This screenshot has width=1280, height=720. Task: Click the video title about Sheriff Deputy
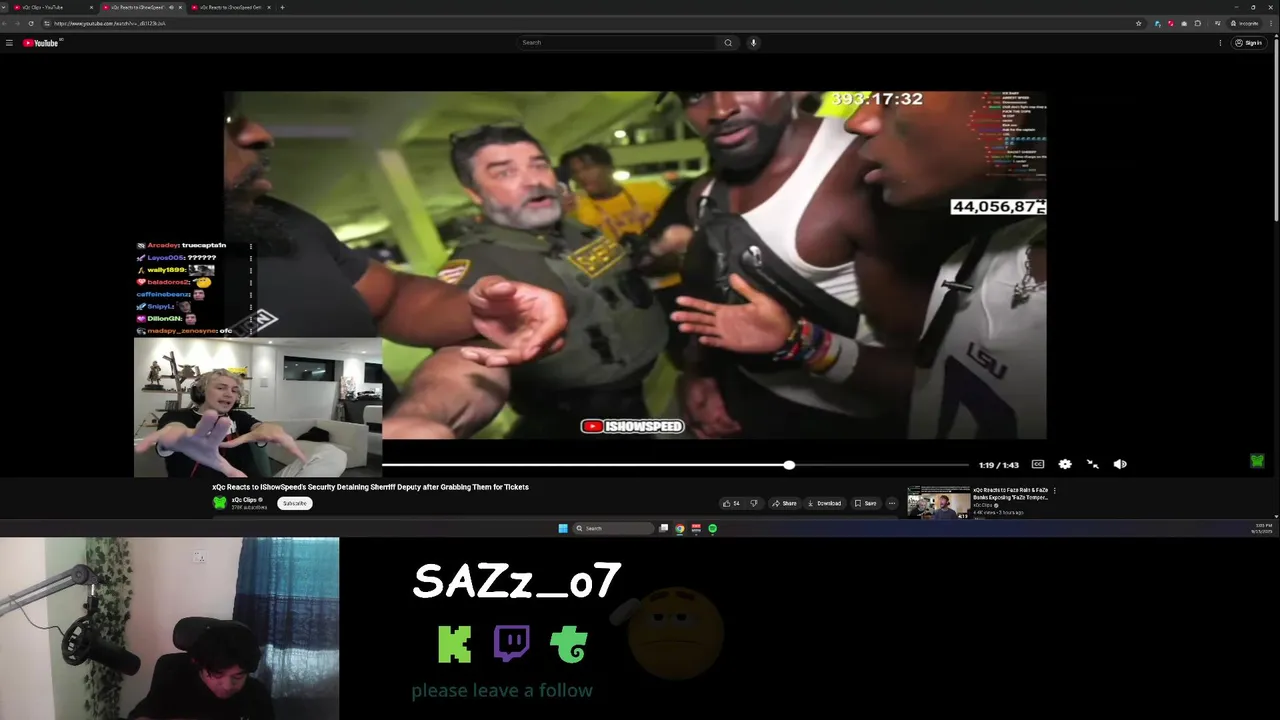(370, 487)
